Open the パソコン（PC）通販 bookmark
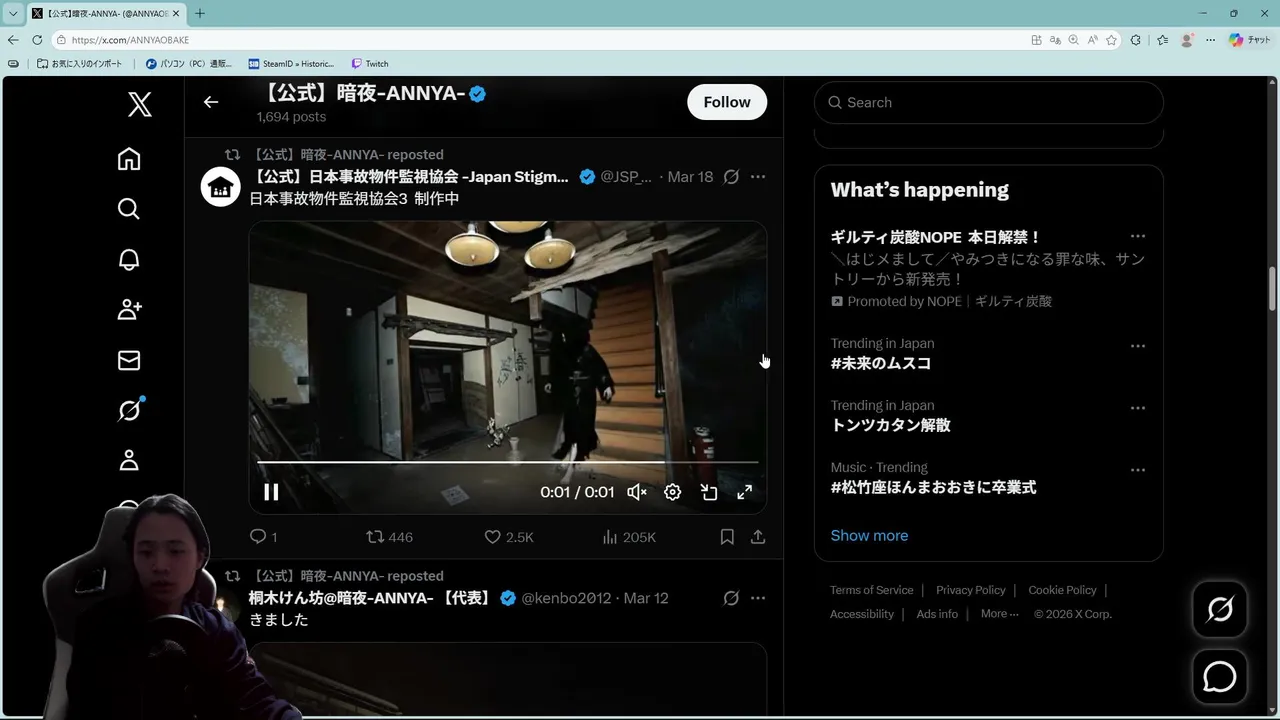 (189, 64)
